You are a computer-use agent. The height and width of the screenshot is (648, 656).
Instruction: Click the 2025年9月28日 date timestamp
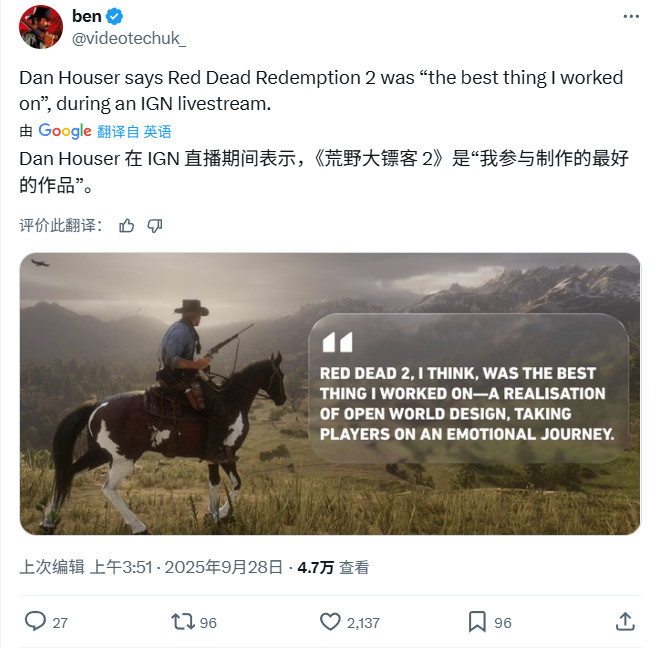(x=224, y=567)
